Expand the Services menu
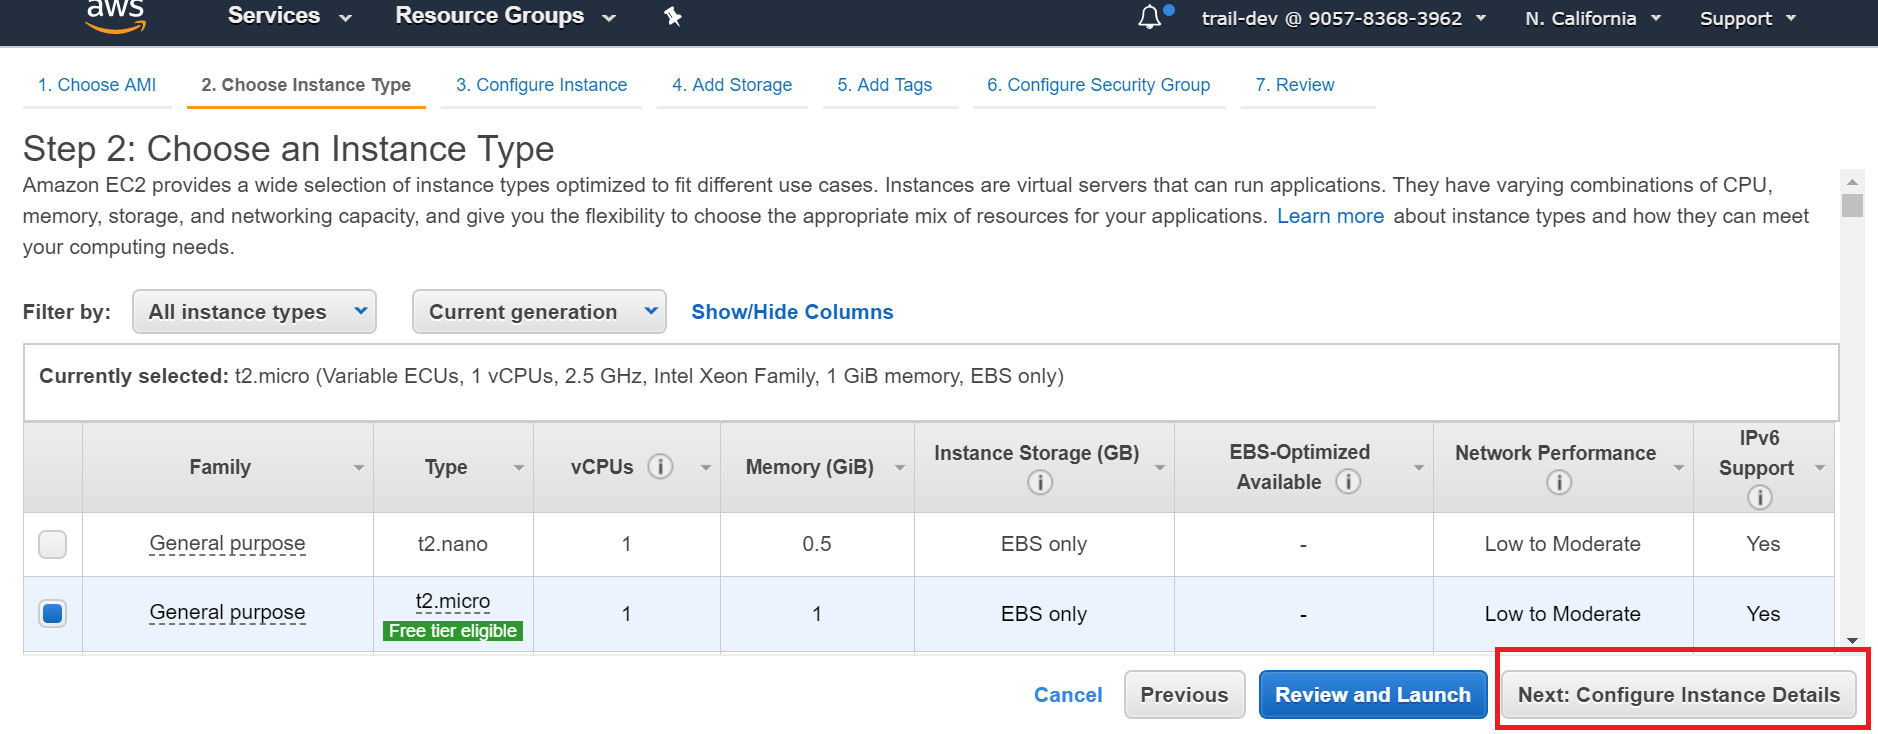 pyautogui.click(x=289, y=17)
